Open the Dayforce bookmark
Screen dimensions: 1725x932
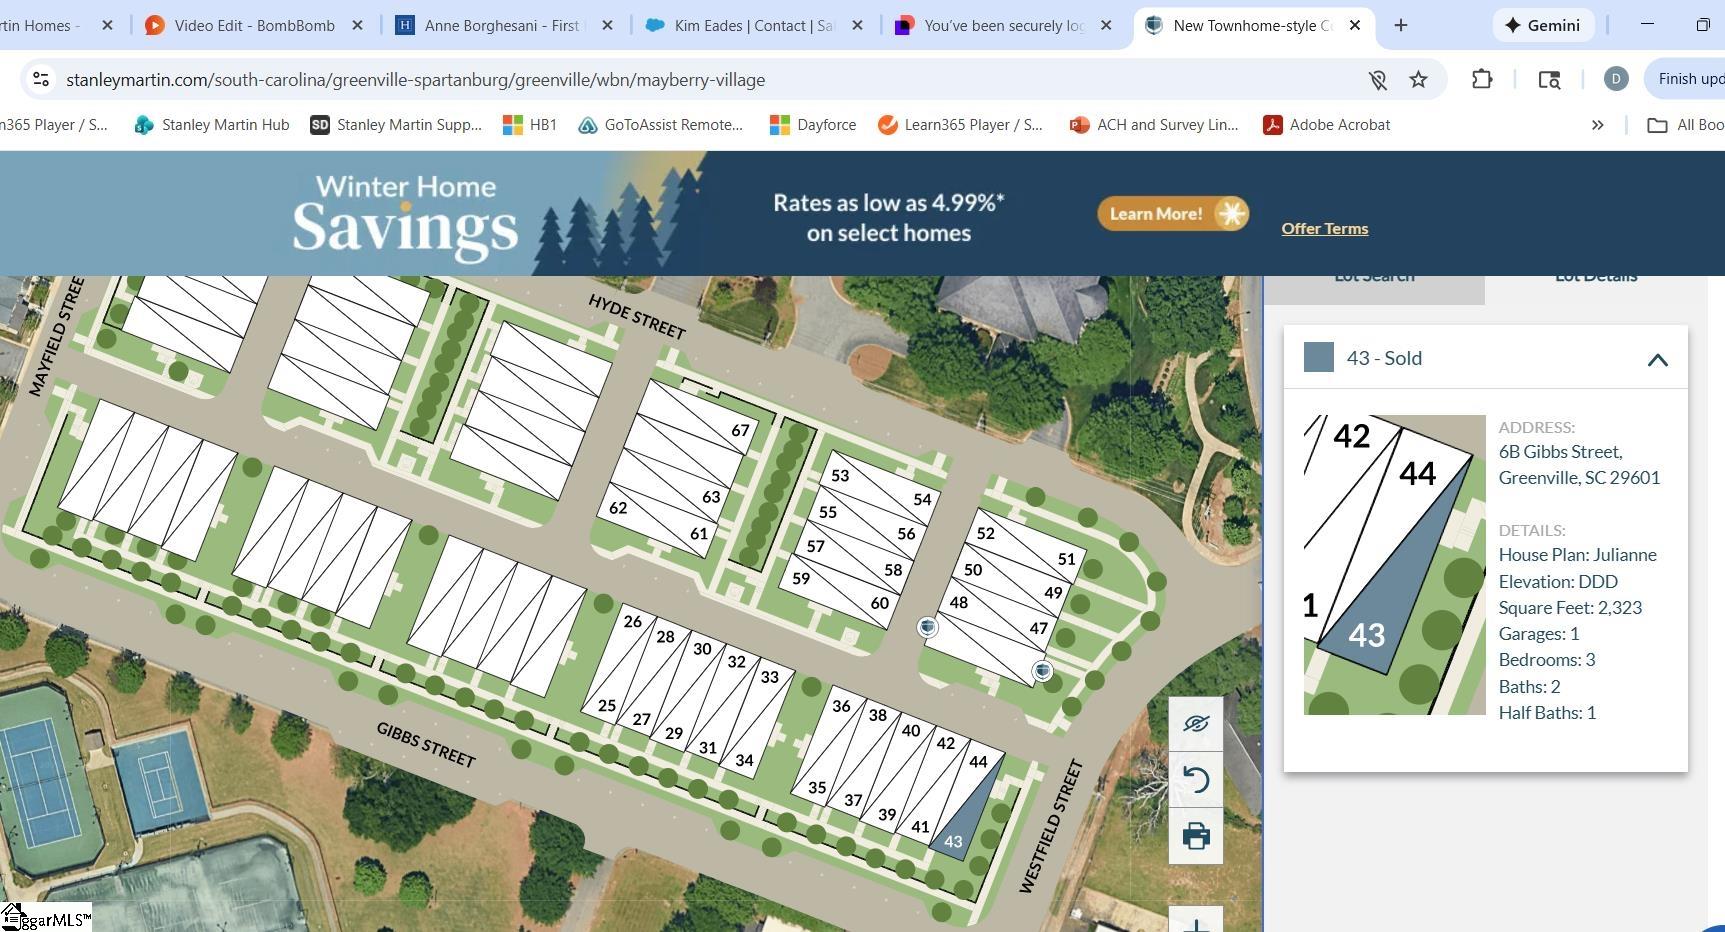[x=813, y=125]
